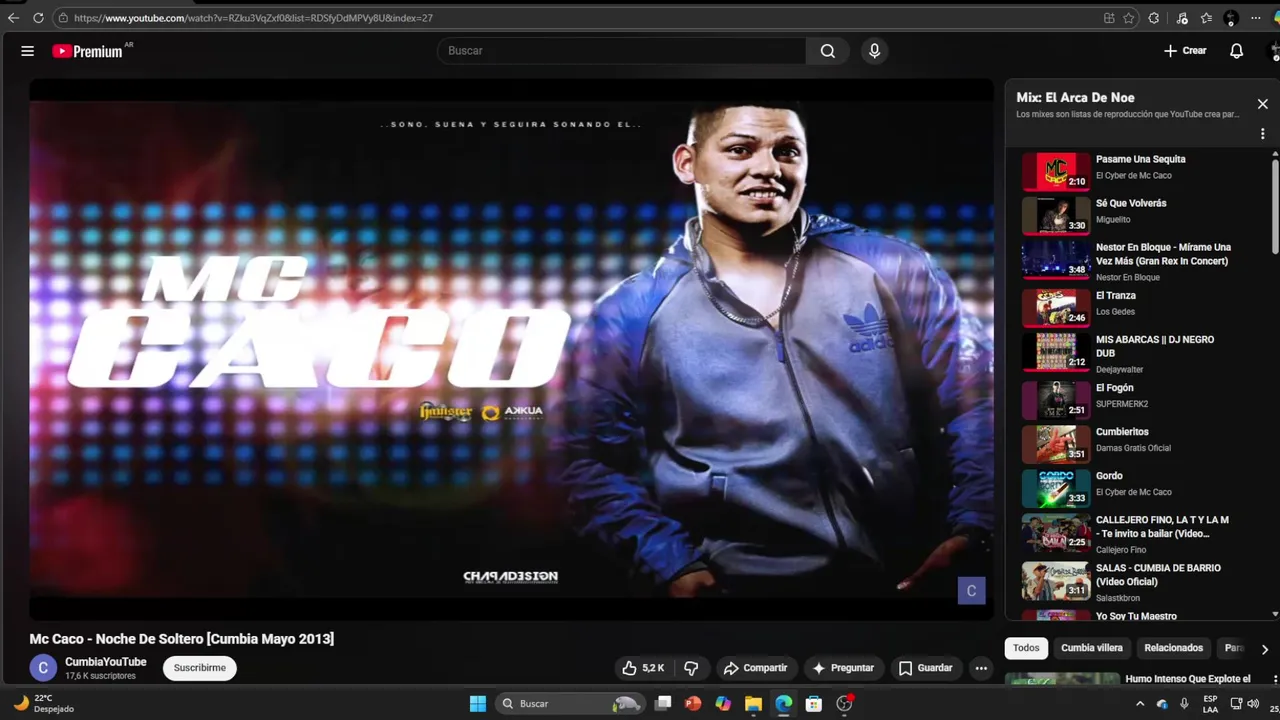Viewport: 1280px width, 720px height.
Task: Open Task View on taskbar
Action: [x=663, y=704]
